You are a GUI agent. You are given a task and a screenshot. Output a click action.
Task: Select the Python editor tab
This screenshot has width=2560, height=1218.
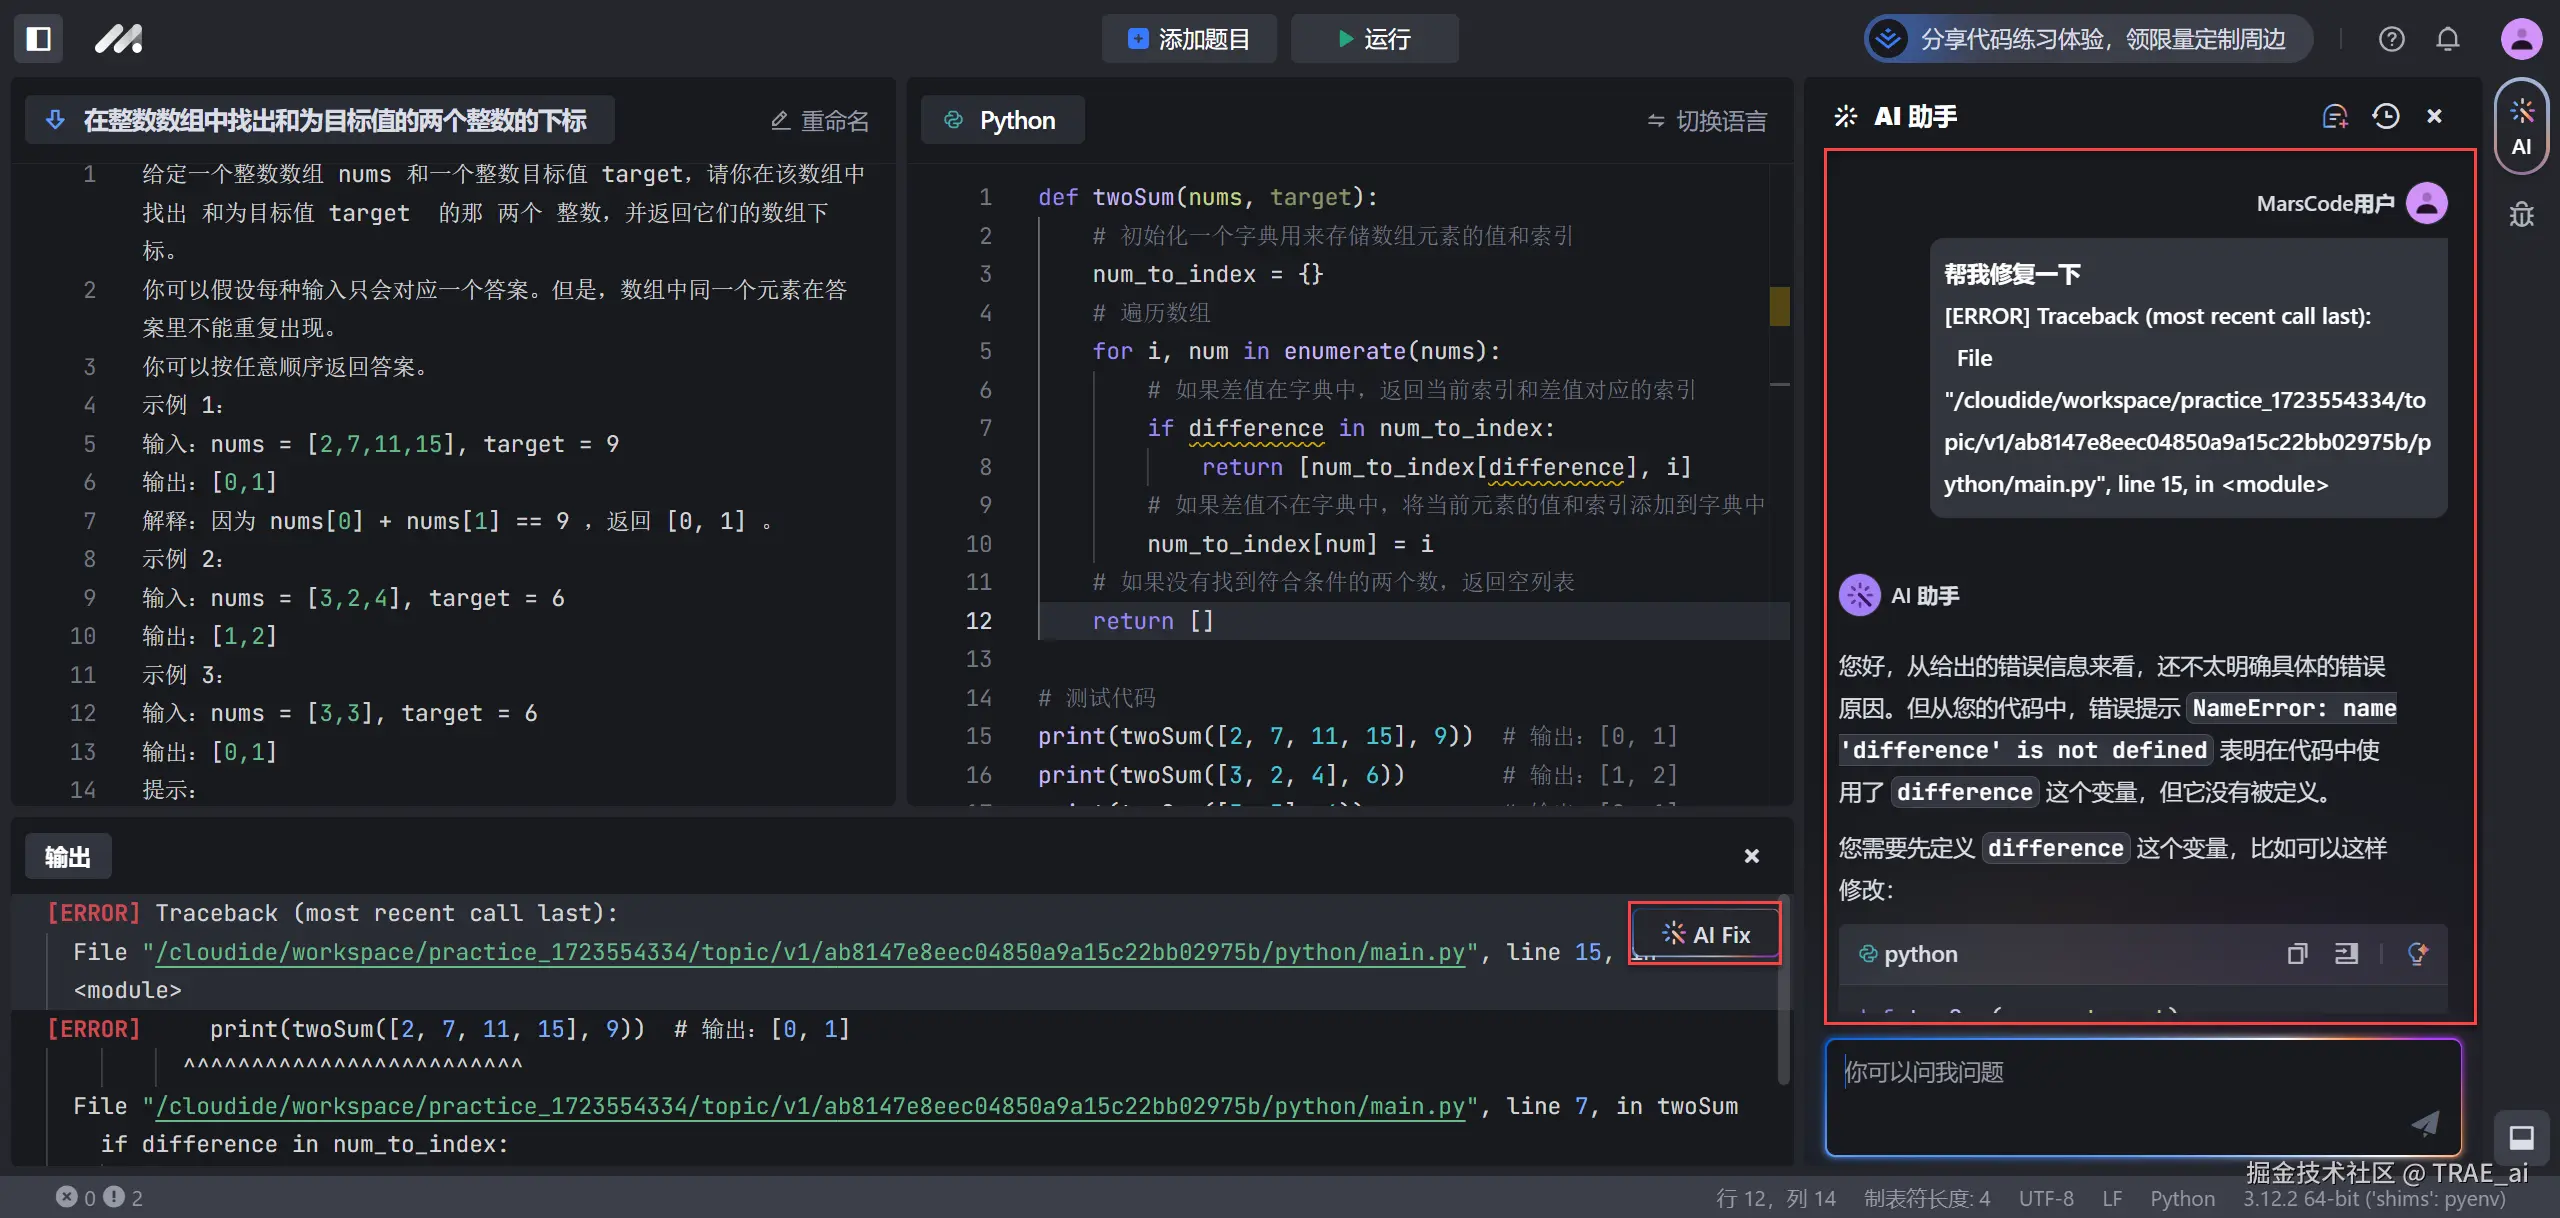[1001, 121]
